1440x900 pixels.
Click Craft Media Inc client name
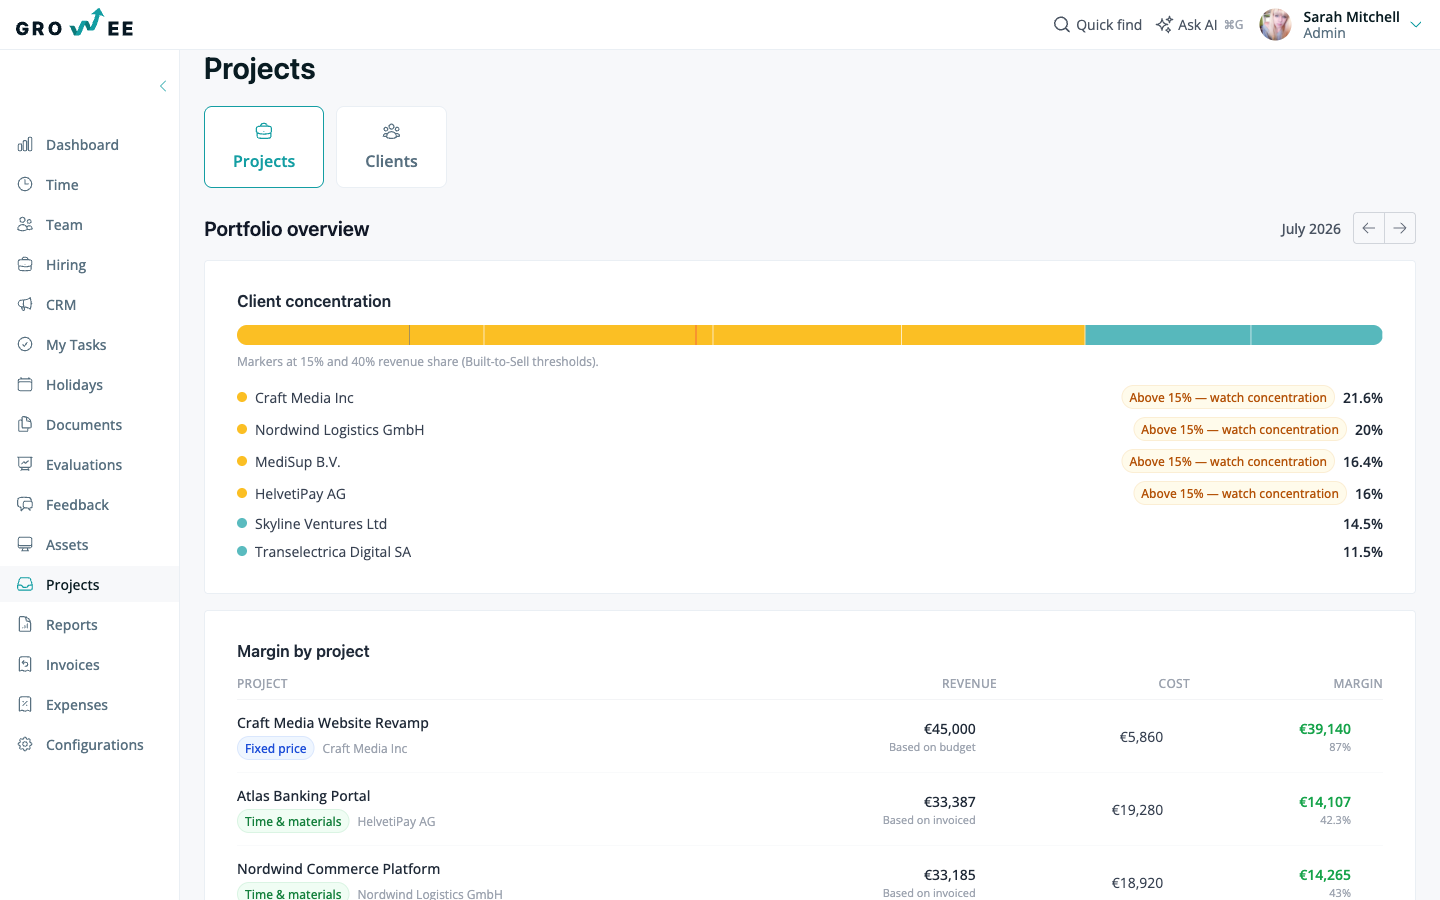click(304, 398)
